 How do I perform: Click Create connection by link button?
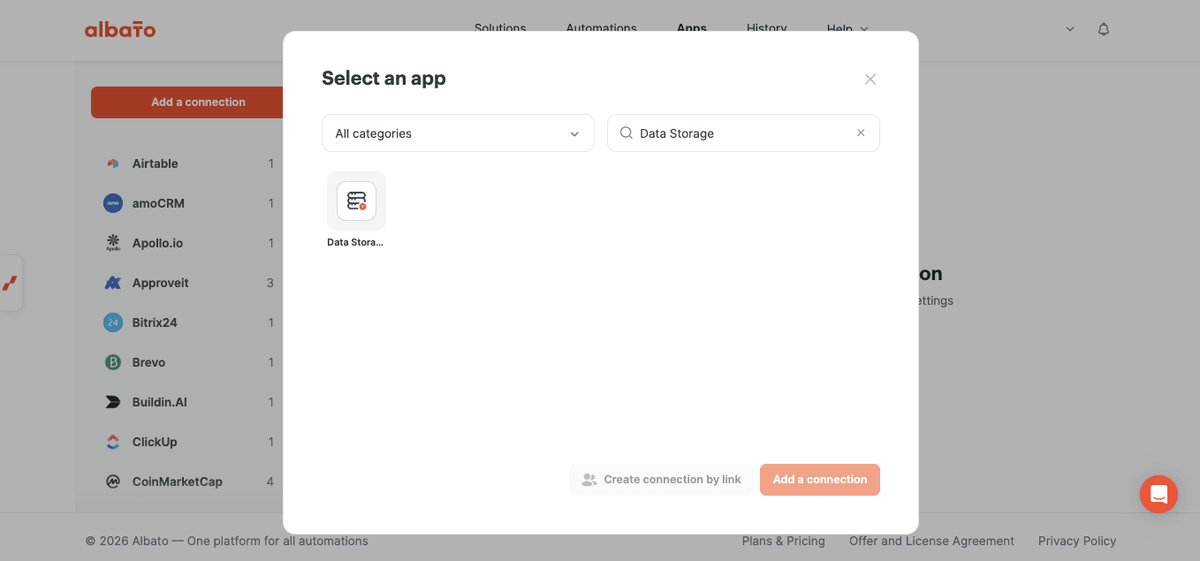[x=661, y=480]
